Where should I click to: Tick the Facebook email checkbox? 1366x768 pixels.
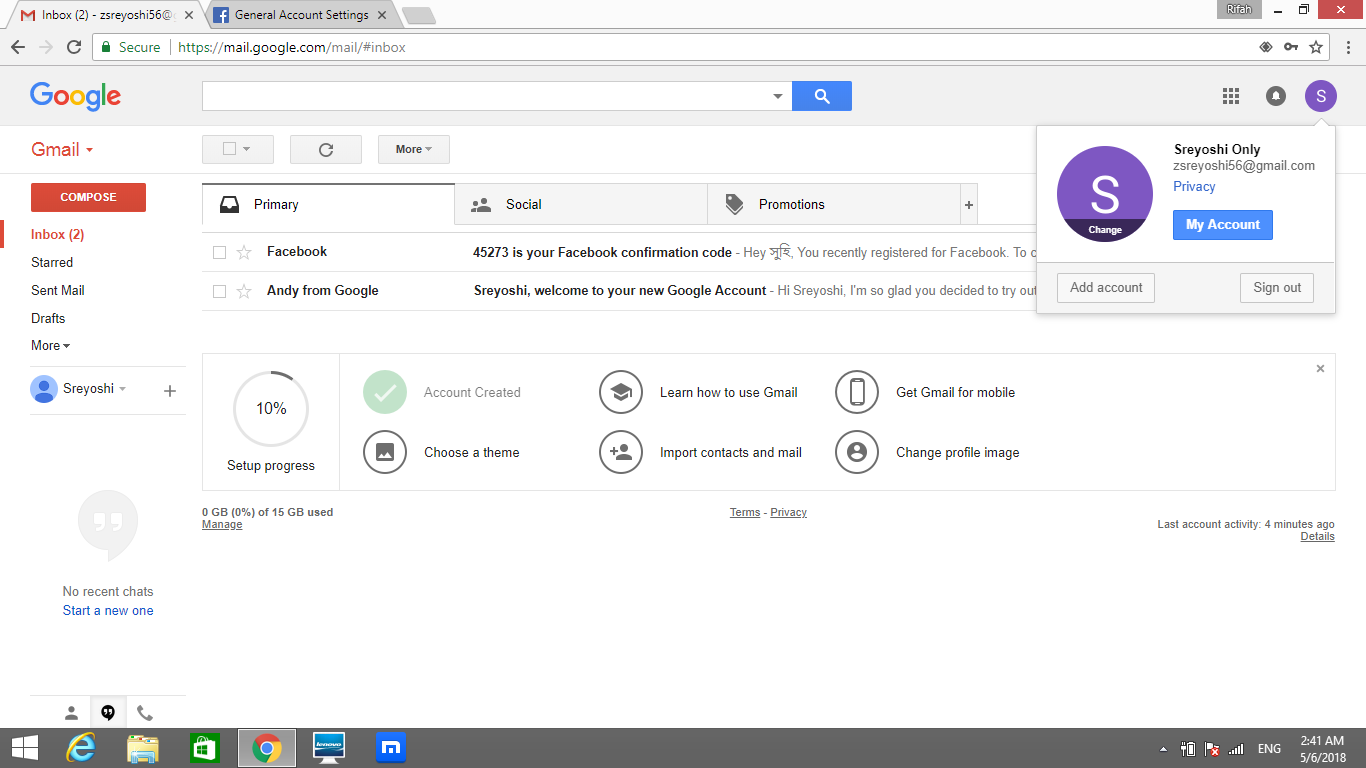[219, 252]
